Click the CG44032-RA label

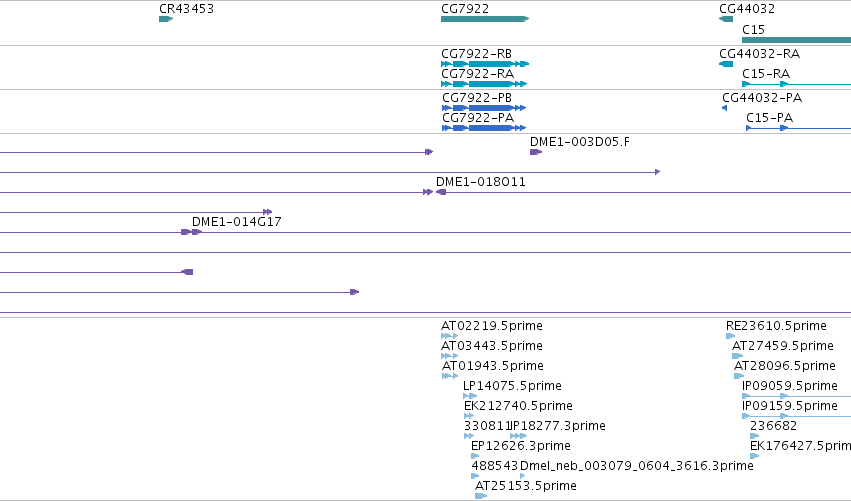759,54
